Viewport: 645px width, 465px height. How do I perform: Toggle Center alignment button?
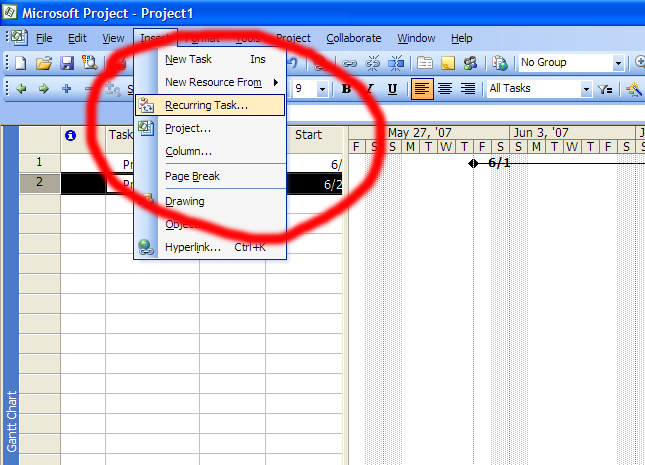[x=445, y=89]
